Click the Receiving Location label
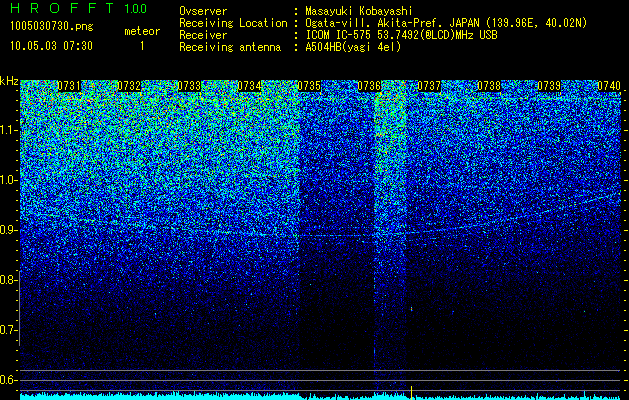 pos(233,23)
